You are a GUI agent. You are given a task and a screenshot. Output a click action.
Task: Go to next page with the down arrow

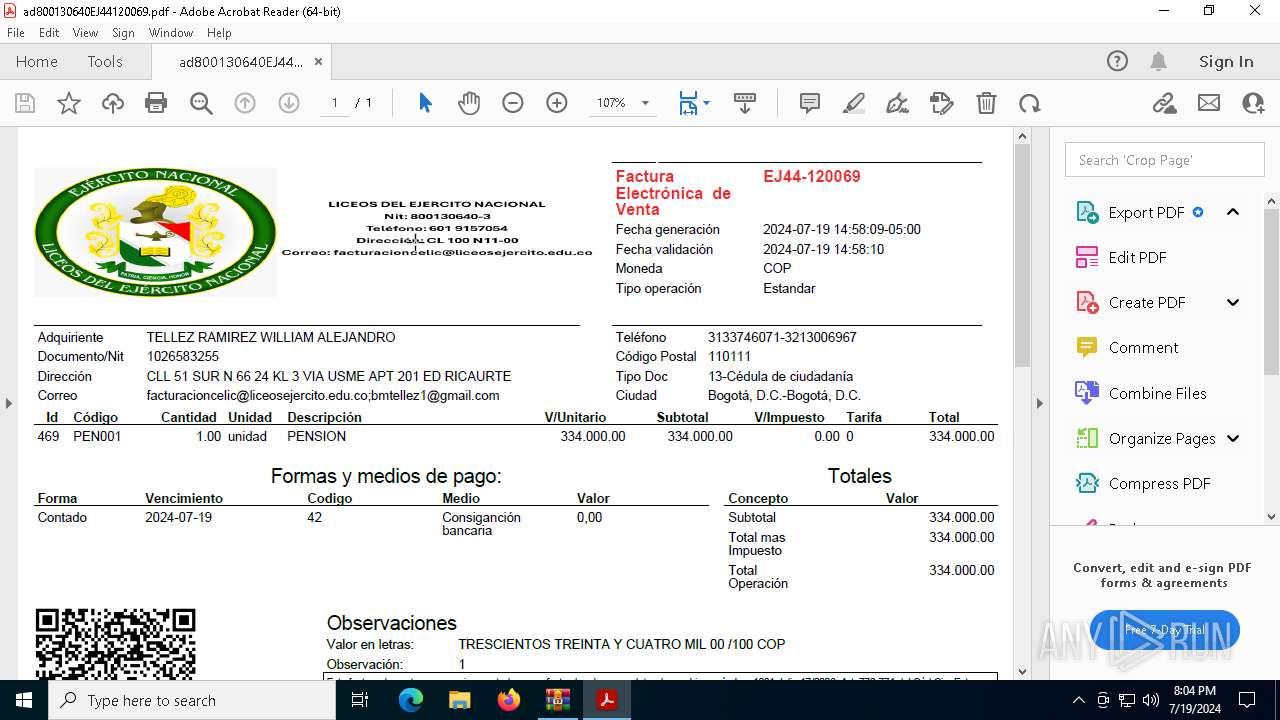coord(289,103)
